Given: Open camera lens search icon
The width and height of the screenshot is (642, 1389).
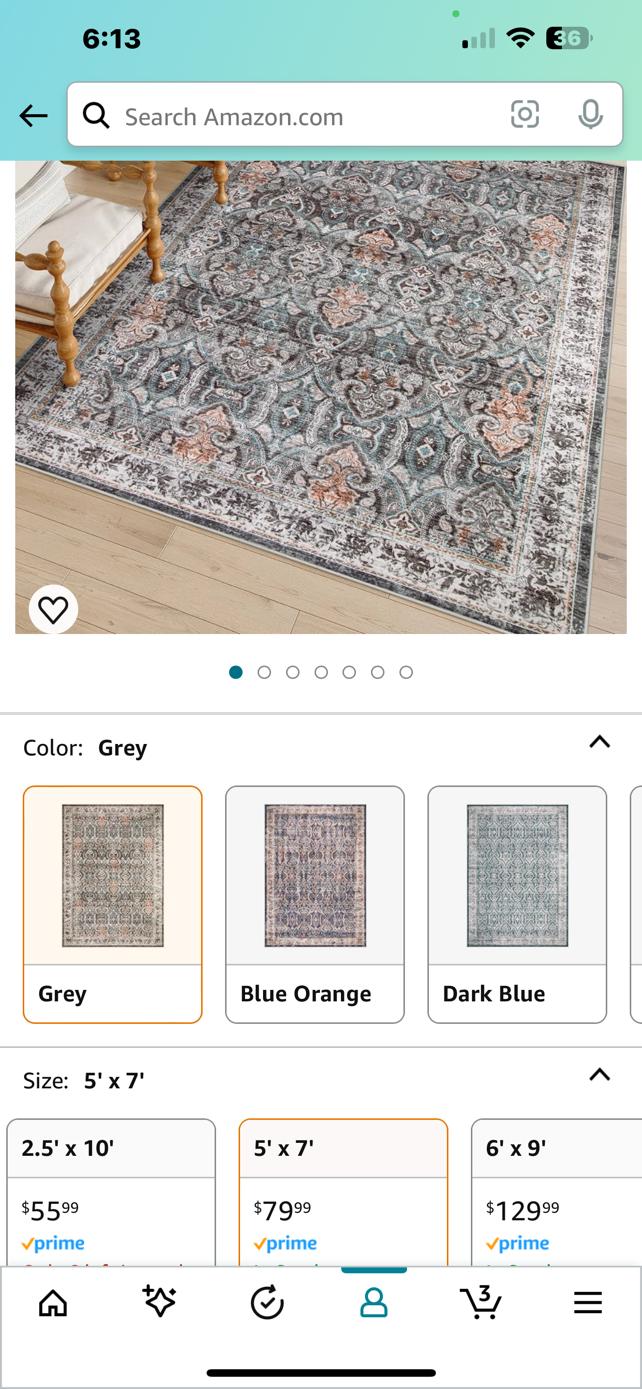Looking at the screenshot, I should (525, 115).
